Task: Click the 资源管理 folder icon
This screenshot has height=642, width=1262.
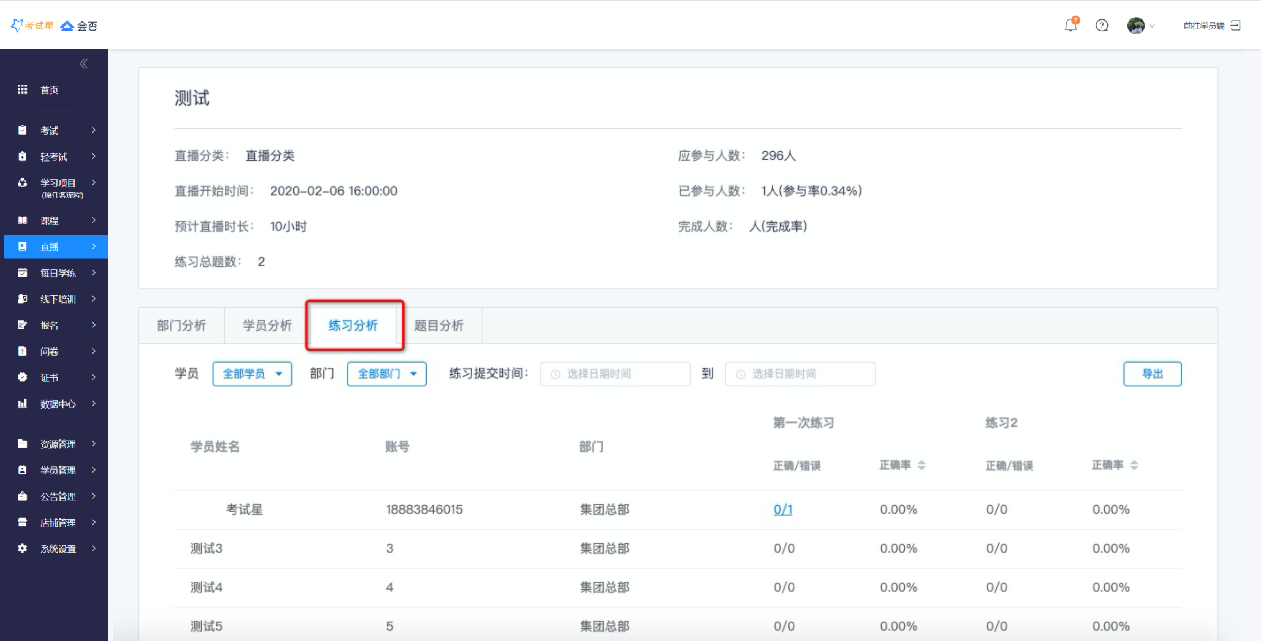Action: 22,444
